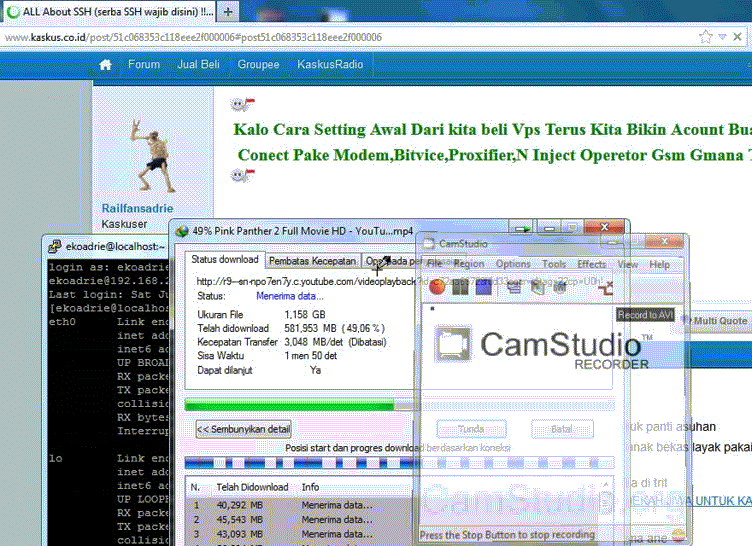Open the Jual Beli link in navbar
The image size is (752, 546).
click(x=199, y=64)
